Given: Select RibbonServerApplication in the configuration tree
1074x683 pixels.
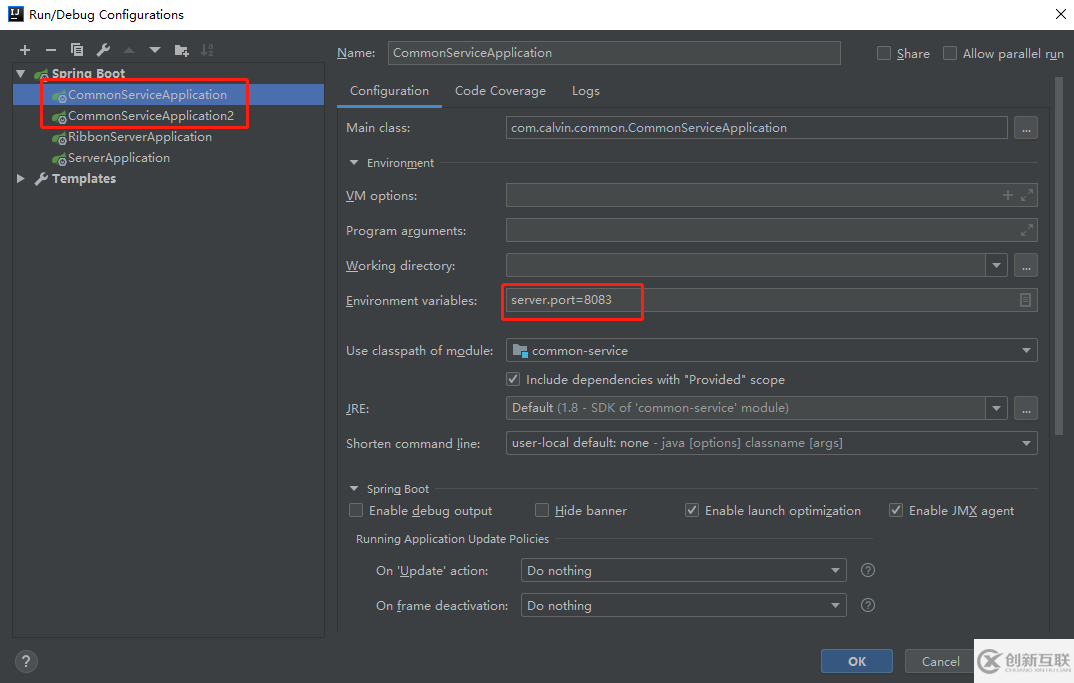Looking at the screenshot, I should coord(139,137).
